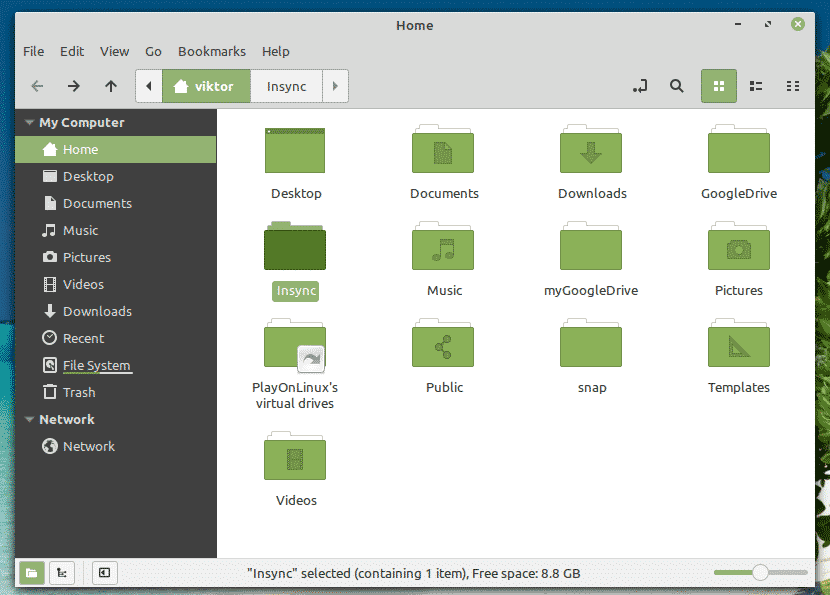Toggle the location entry path button

pyautogui.click(x=640, y=86)
